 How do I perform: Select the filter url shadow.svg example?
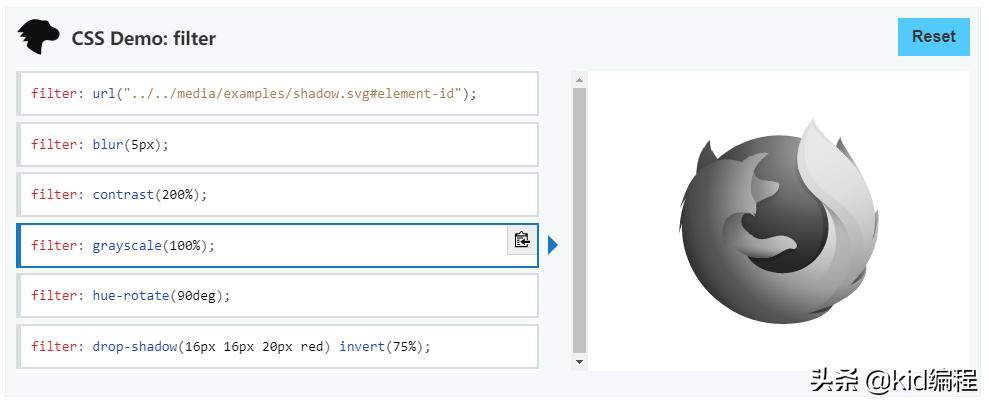click(278, 93)
